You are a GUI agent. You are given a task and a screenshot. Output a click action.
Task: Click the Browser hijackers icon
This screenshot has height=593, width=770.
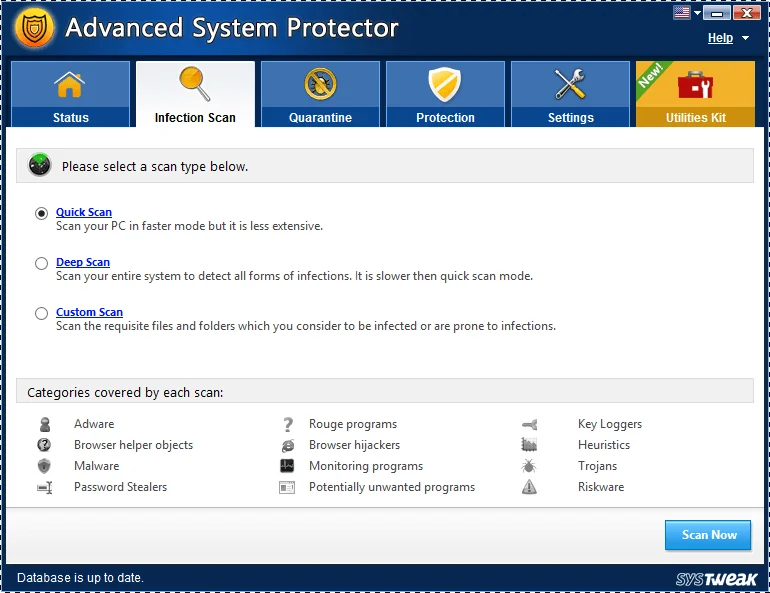click(x=288, y=445)
